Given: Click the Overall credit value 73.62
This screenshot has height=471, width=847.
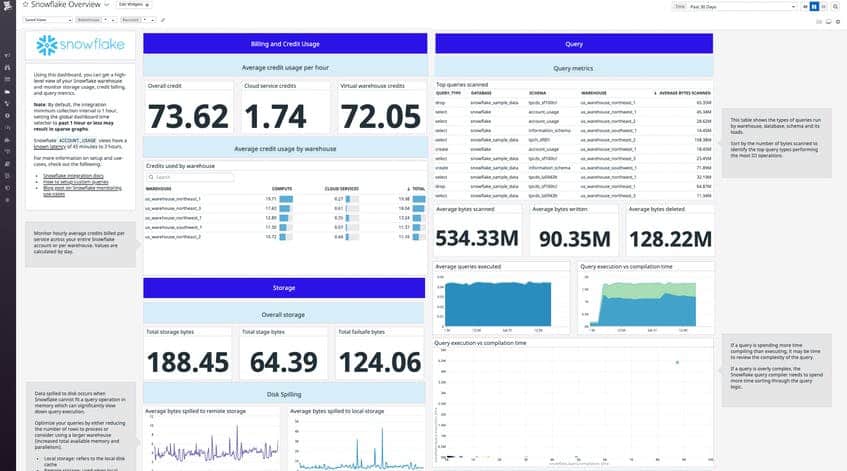Looking at the screenshot, I should tap(189, 116).
